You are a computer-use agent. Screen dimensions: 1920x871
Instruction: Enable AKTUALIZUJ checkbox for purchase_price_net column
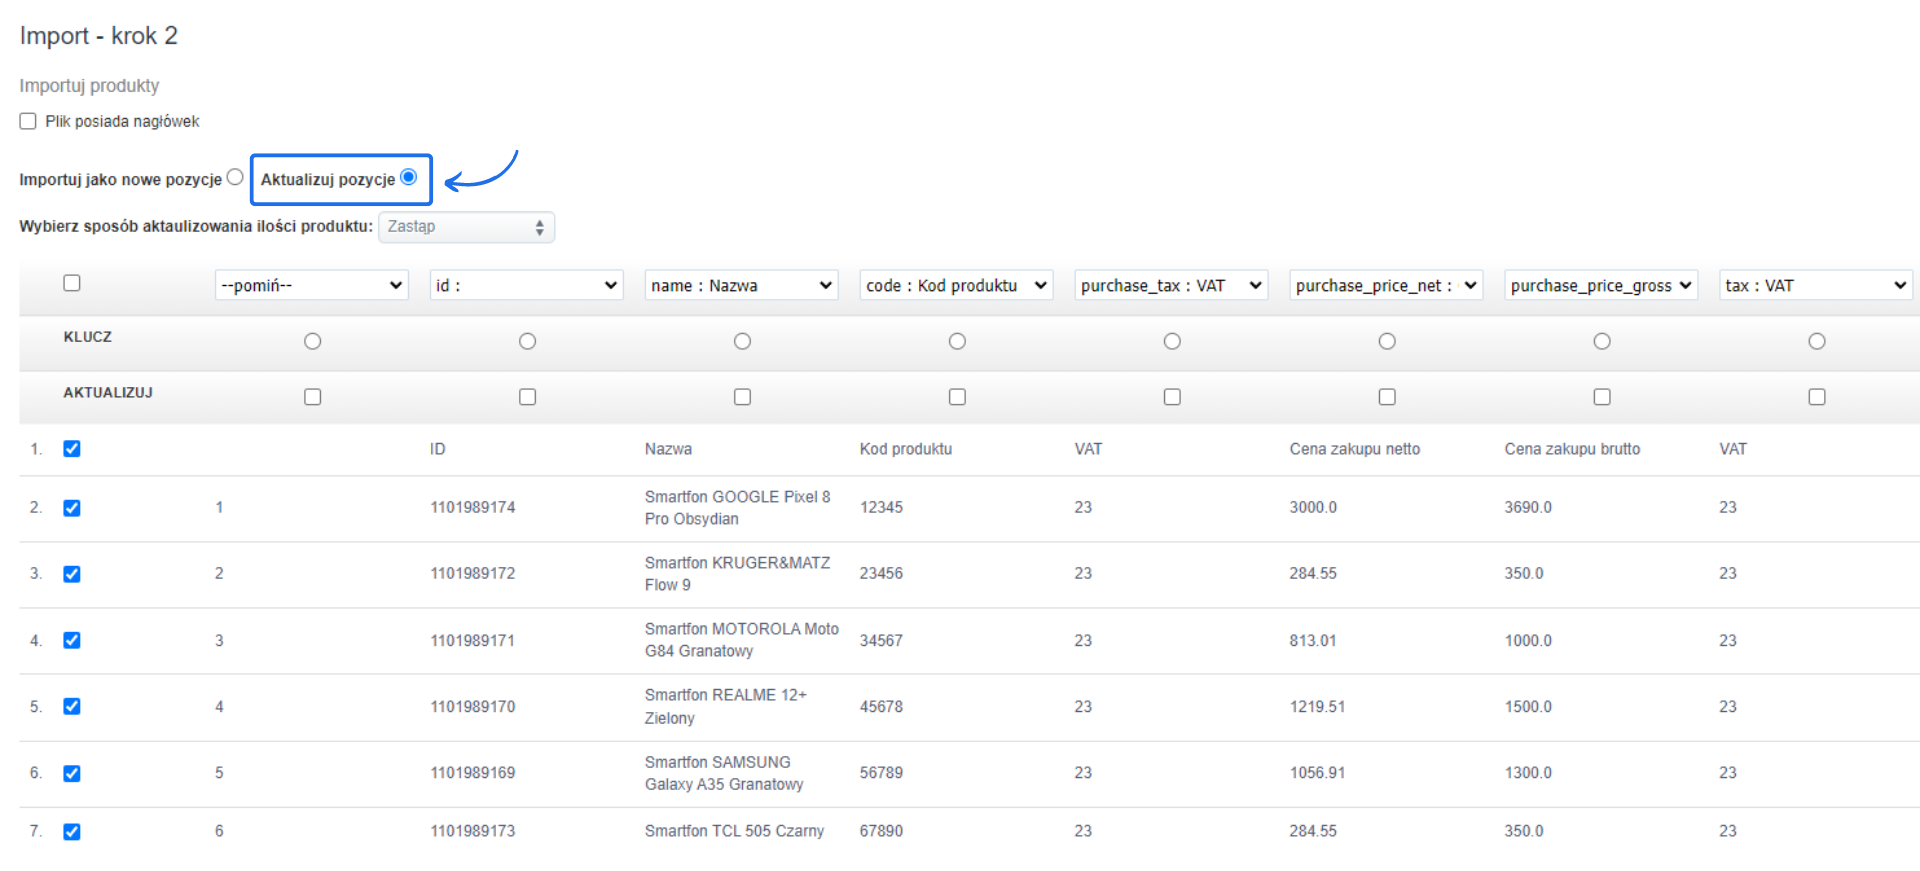[1387, 397]
